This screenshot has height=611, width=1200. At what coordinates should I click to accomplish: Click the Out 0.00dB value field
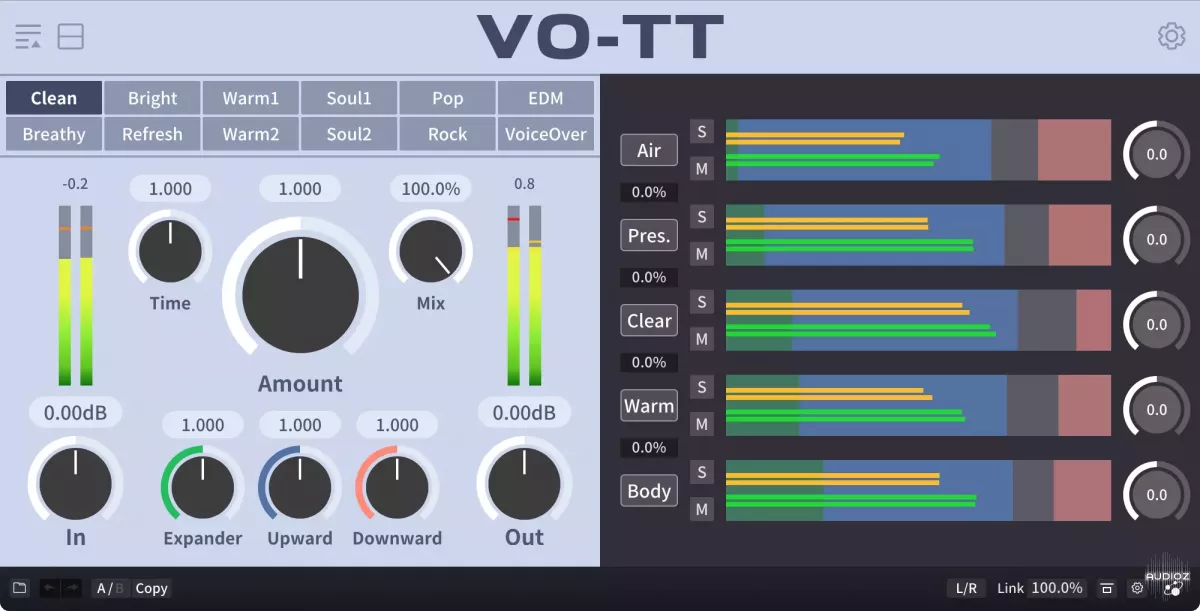(x=524, y=412)
